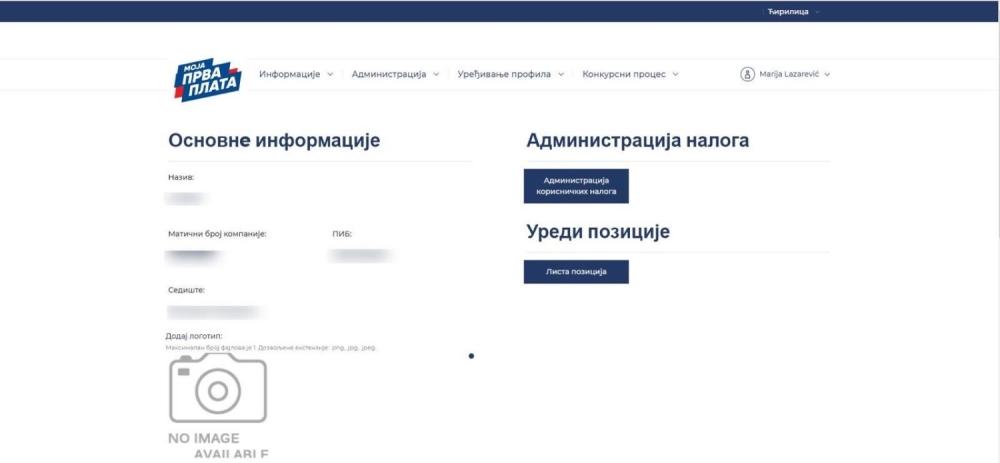Click the user avatar icon
This screenshot has width=1000, height=463.
pos(746,74)
